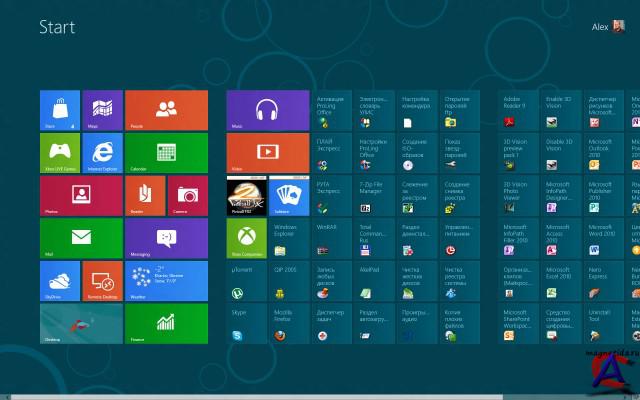Switch to the Desktop tile
640x400 pixels.
(x=81, y=324)
